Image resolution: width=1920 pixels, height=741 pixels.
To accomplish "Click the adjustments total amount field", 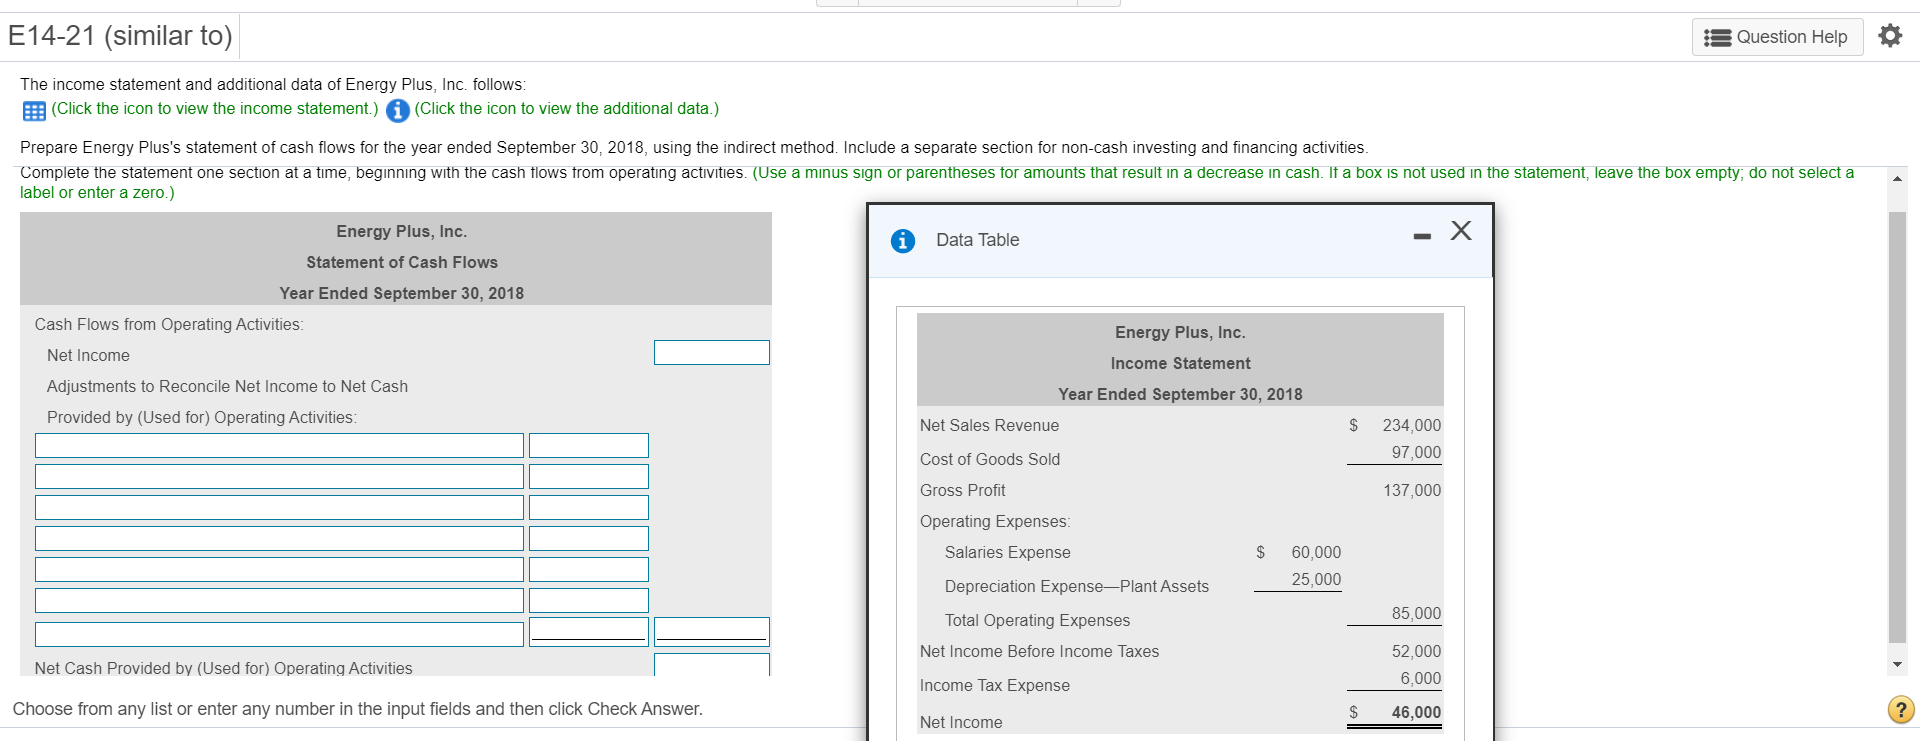I will point(712,632).
